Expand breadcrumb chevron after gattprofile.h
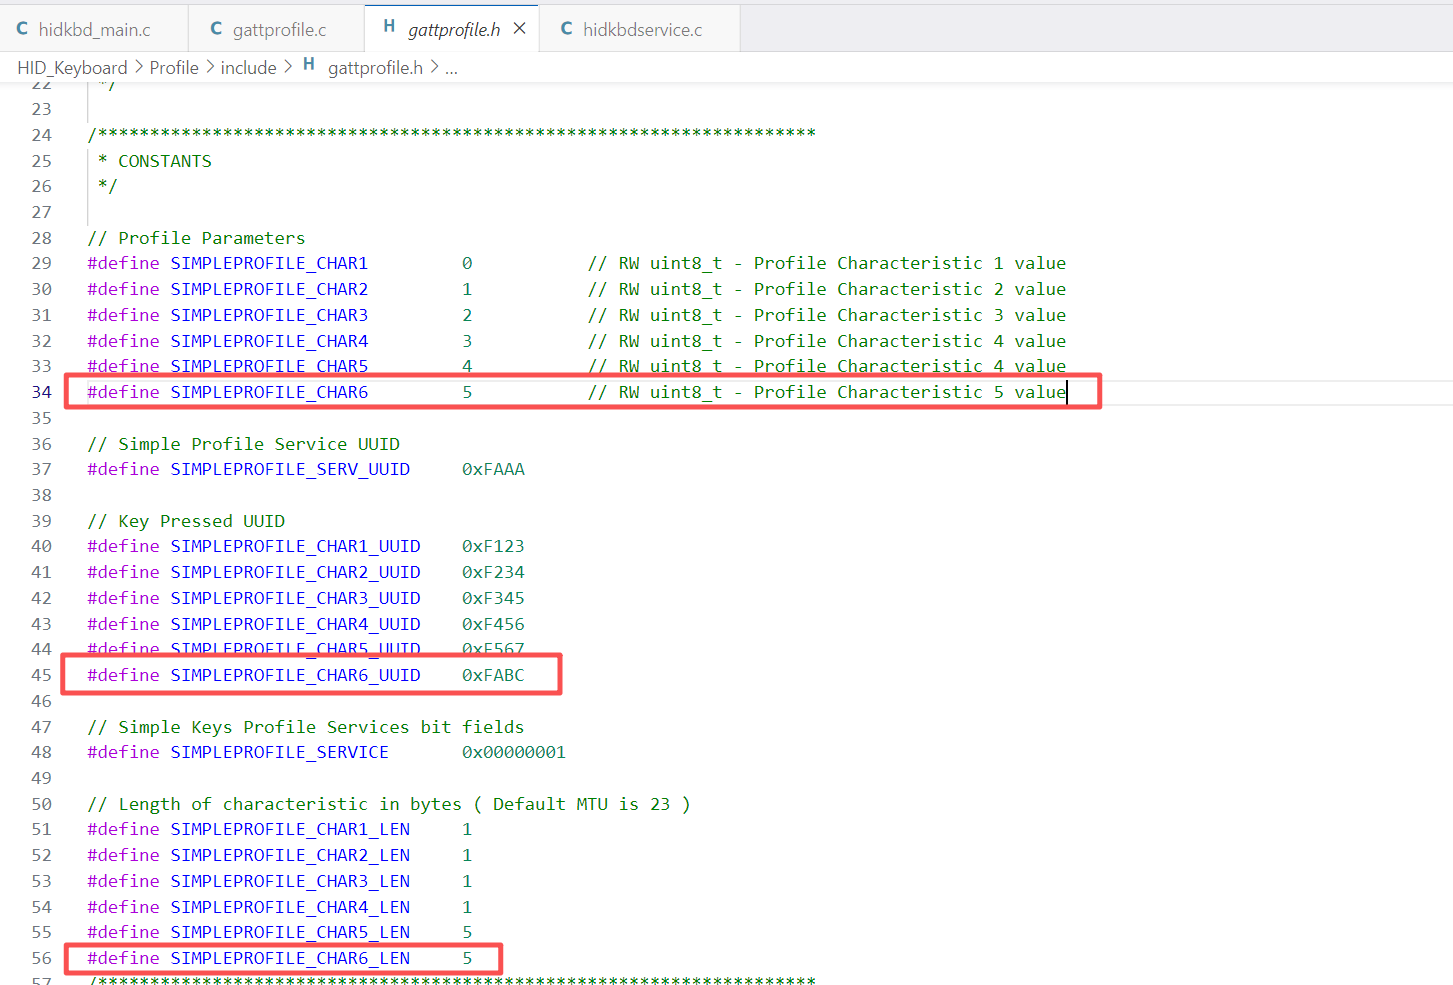This screenshot has height=985, width=1453. 434,67
